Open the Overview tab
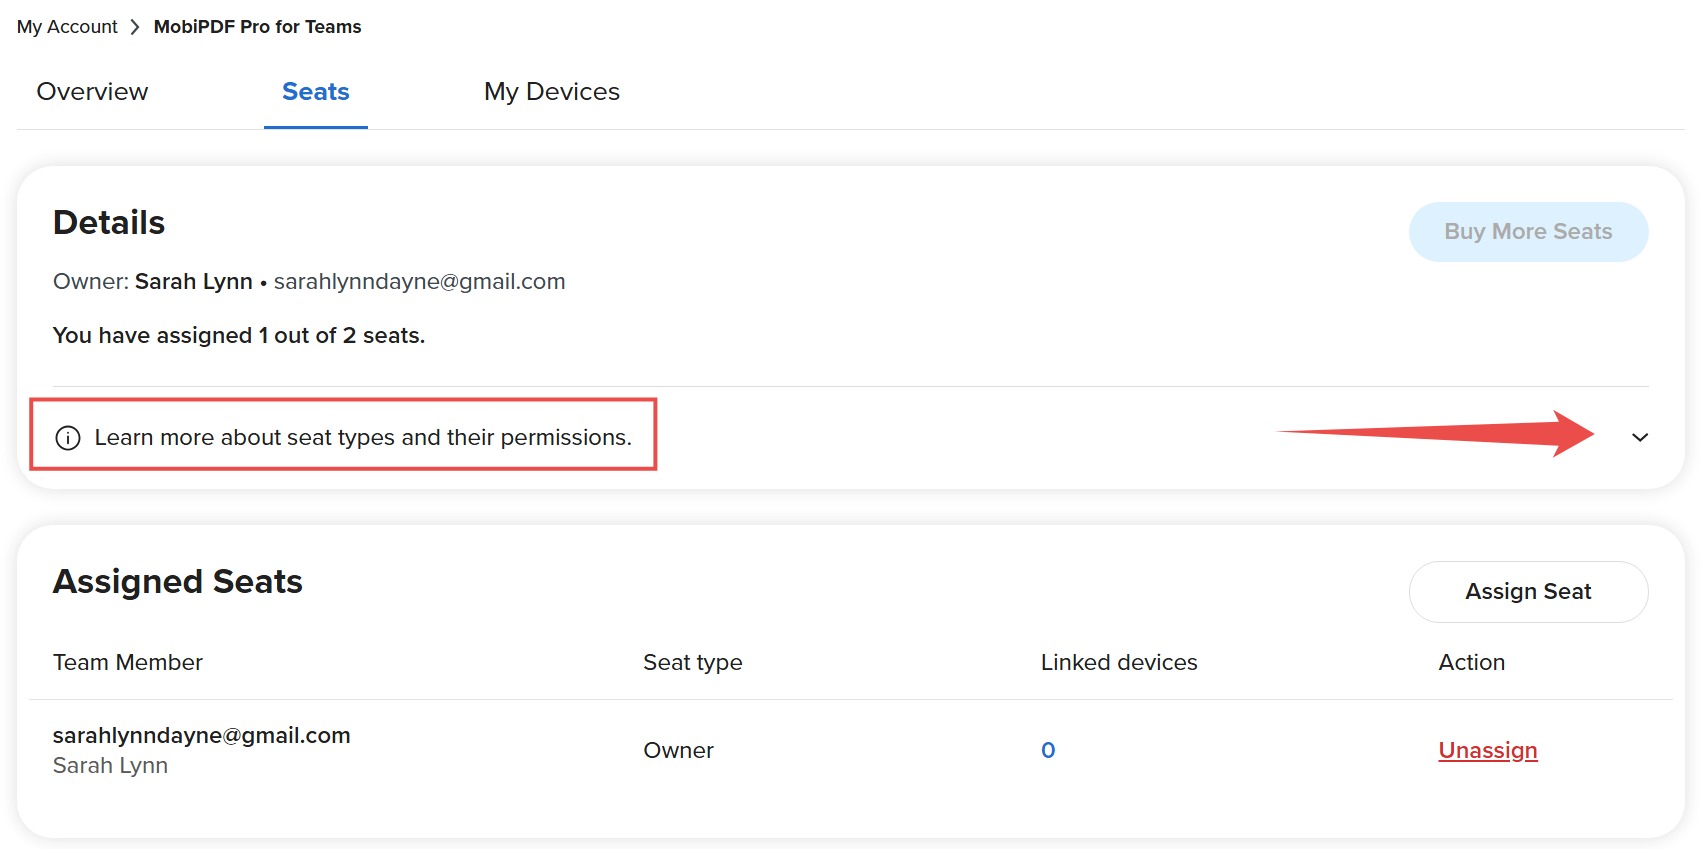 (x=92, y=92)
